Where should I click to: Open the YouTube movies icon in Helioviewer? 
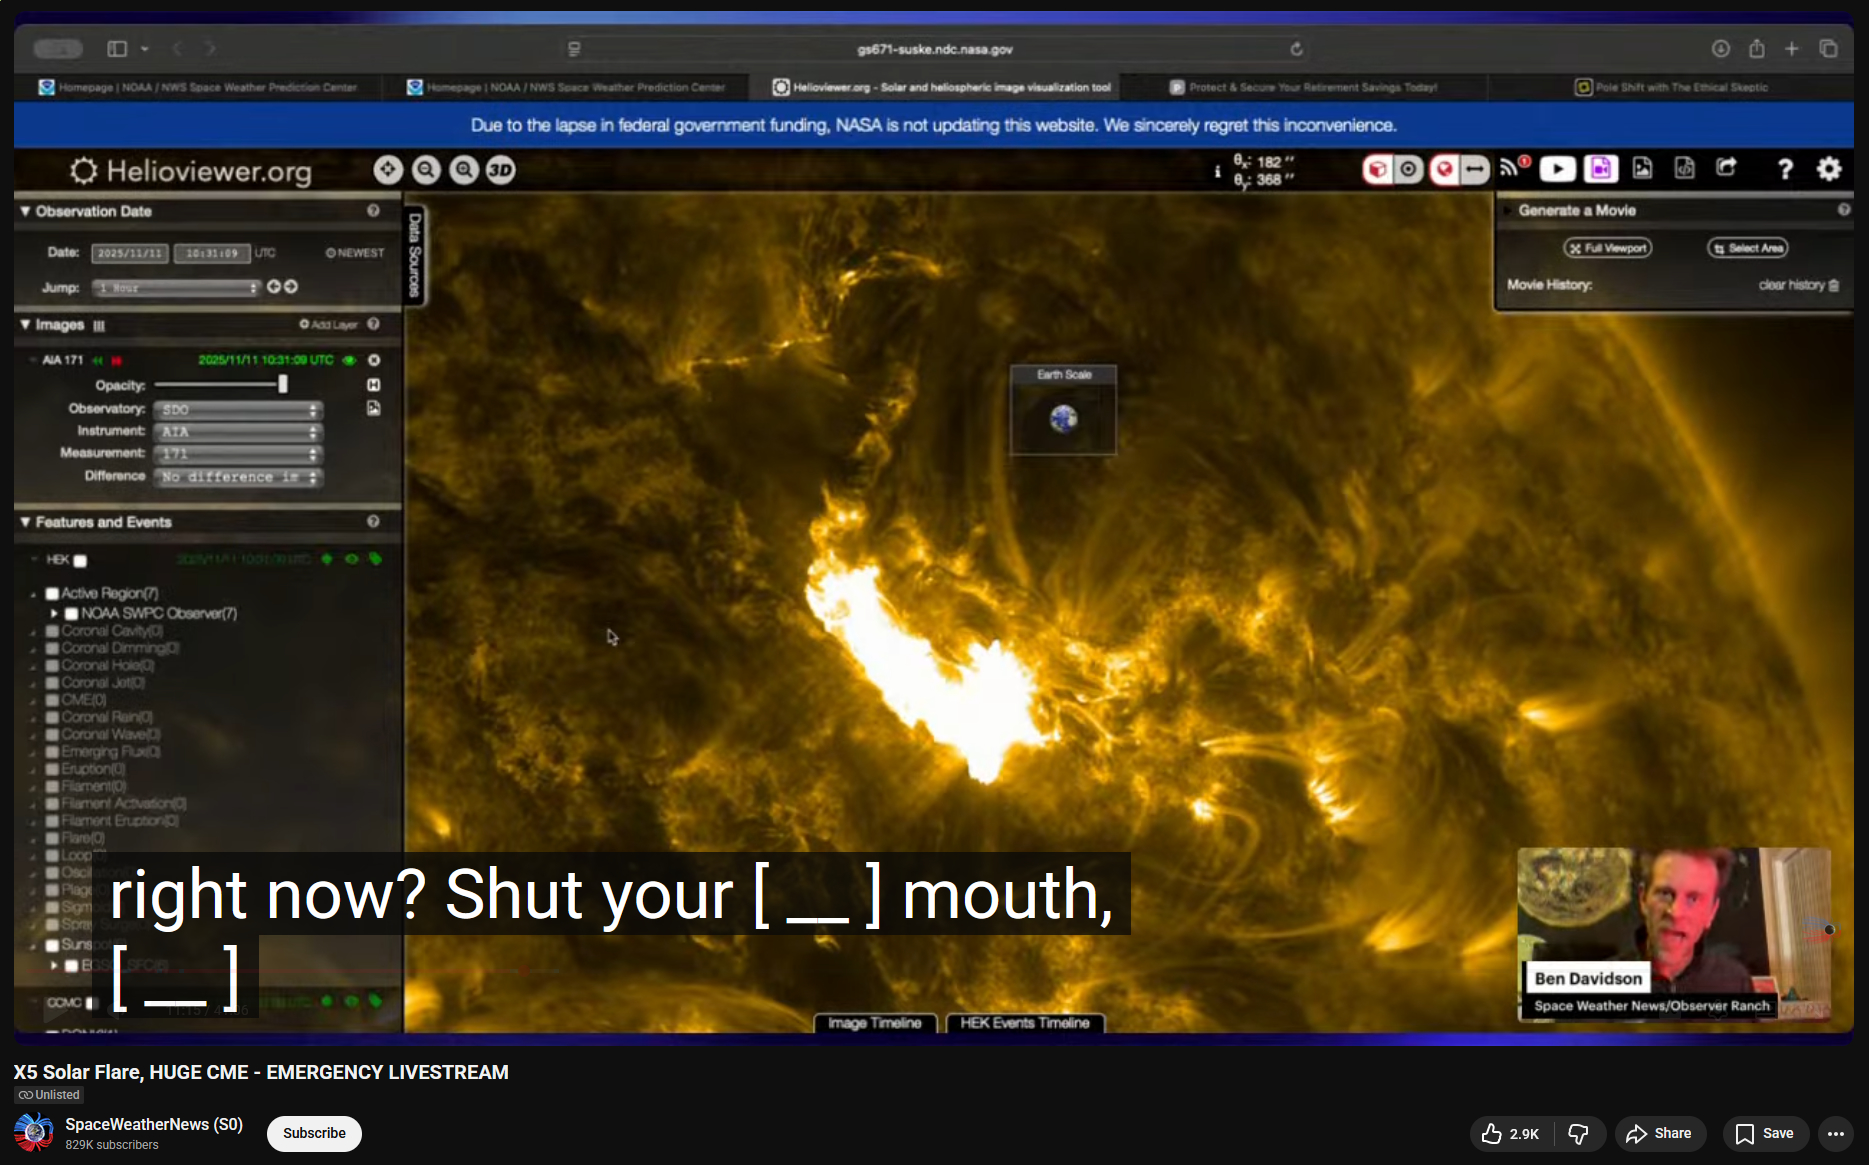tap(1557, 169)
